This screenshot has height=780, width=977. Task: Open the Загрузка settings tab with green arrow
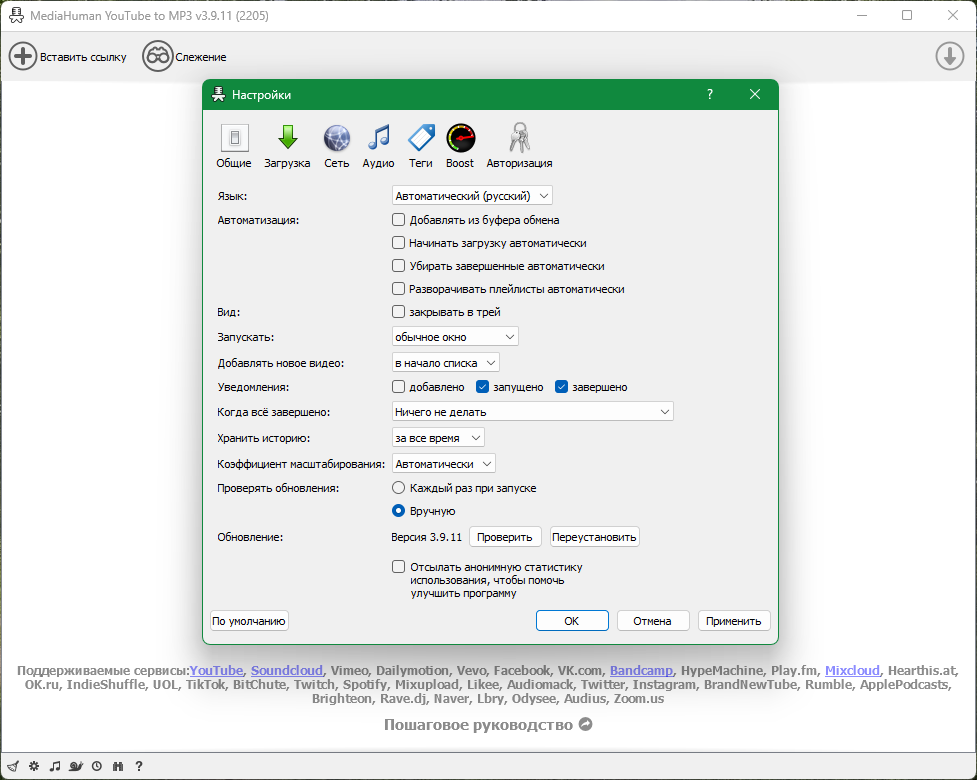[287, 146]
